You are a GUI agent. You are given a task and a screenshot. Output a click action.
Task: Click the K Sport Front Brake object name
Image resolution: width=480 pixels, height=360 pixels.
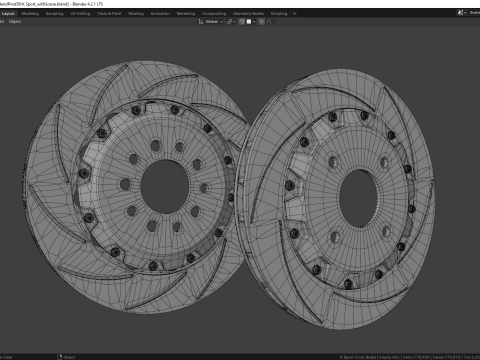click(358, 357)
